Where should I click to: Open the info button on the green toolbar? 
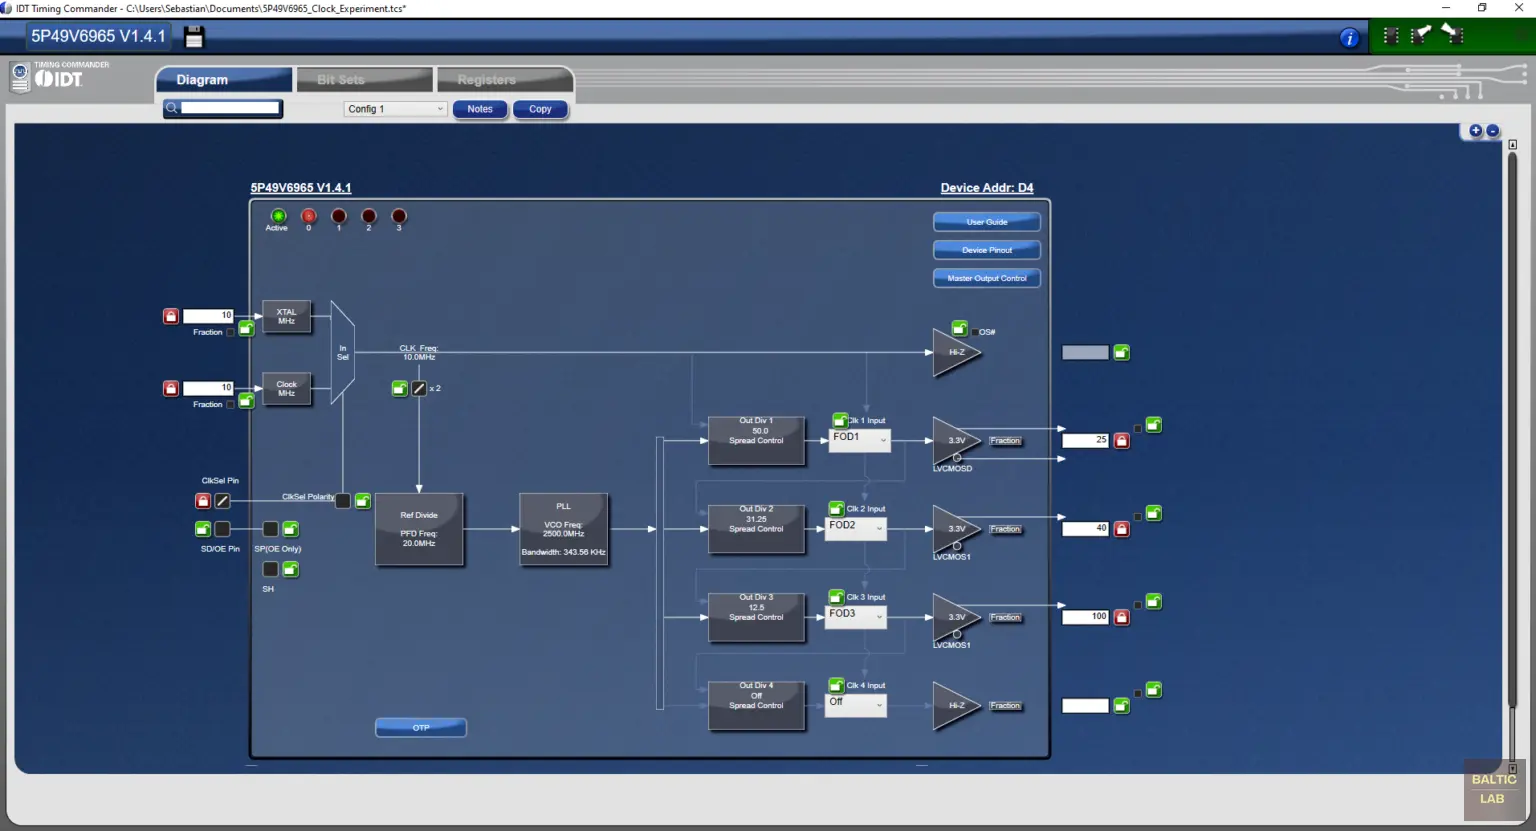(1348, 36)
